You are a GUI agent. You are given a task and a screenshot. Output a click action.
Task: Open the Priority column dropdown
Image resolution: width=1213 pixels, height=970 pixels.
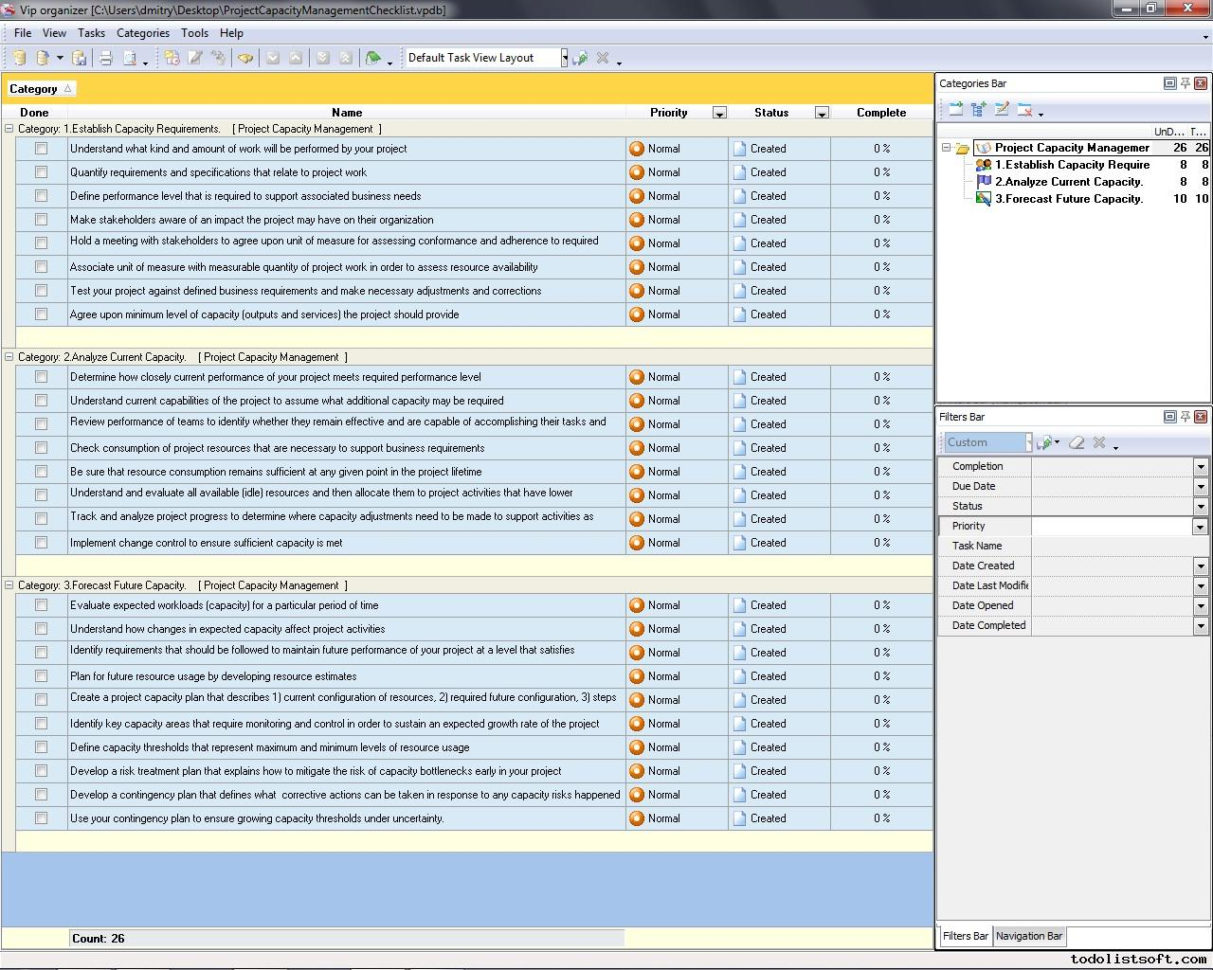[720, 112]
